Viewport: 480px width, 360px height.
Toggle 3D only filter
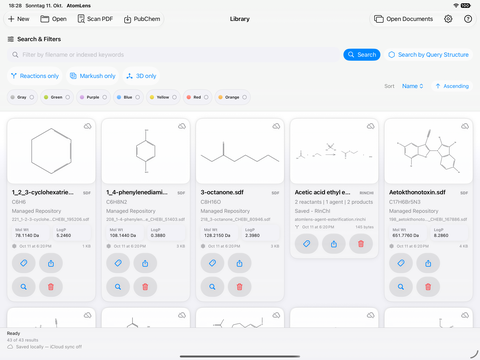click(x=141, y=76)
